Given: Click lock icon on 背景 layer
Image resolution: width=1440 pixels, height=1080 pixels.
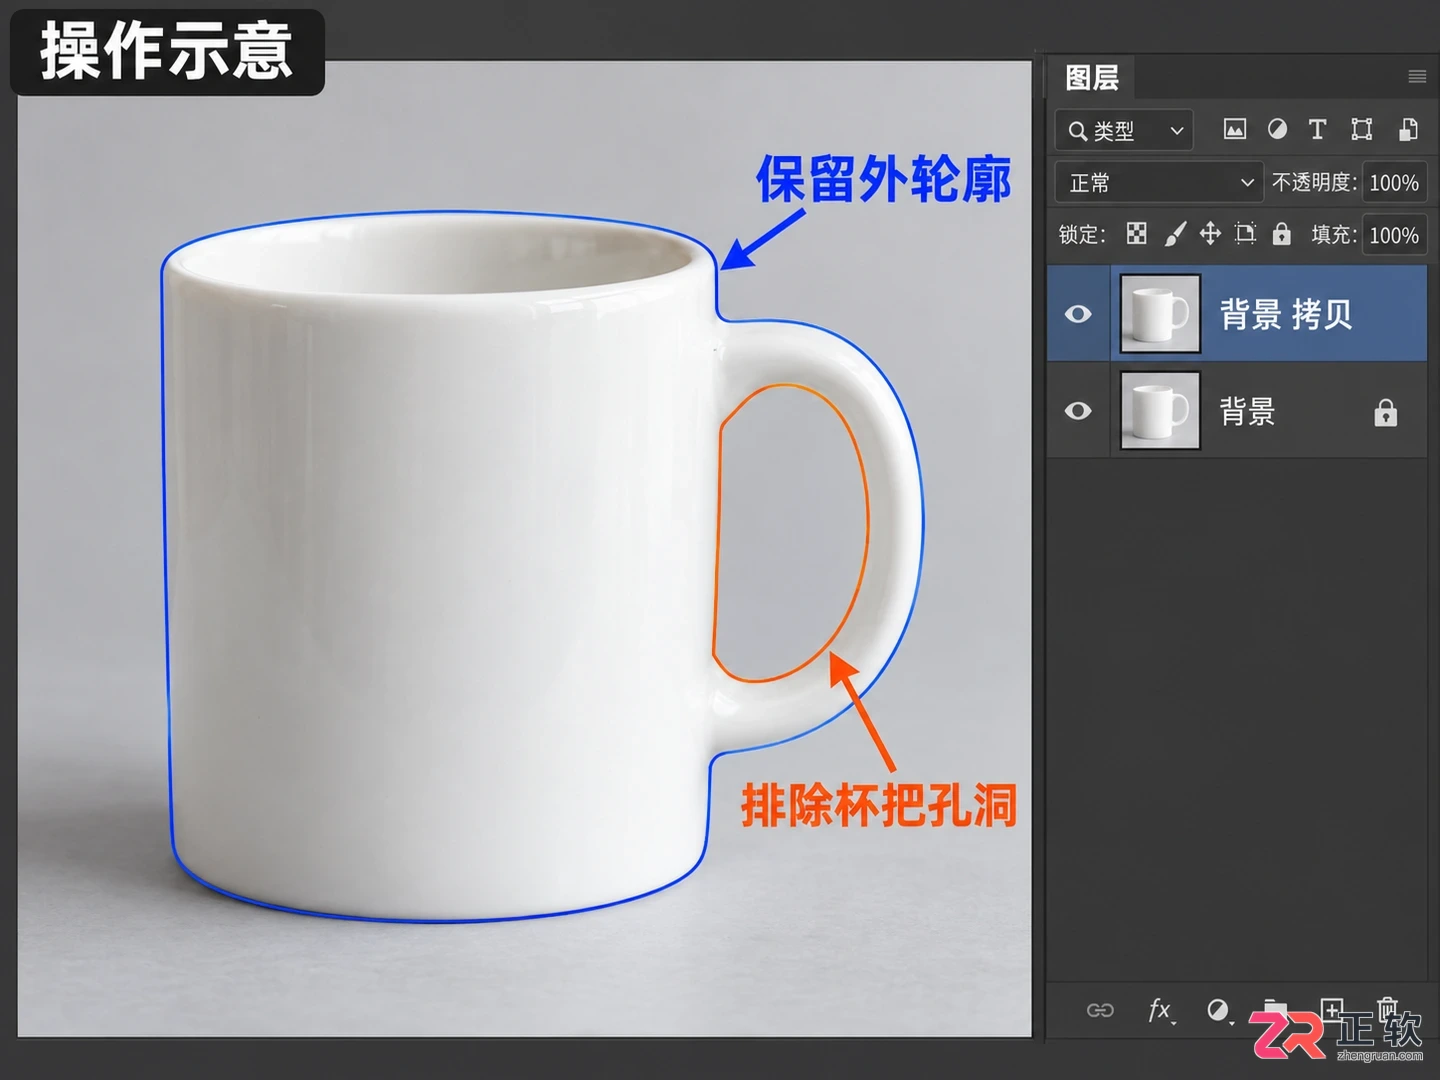Looking at the screenshot, I should (1385, 412).
